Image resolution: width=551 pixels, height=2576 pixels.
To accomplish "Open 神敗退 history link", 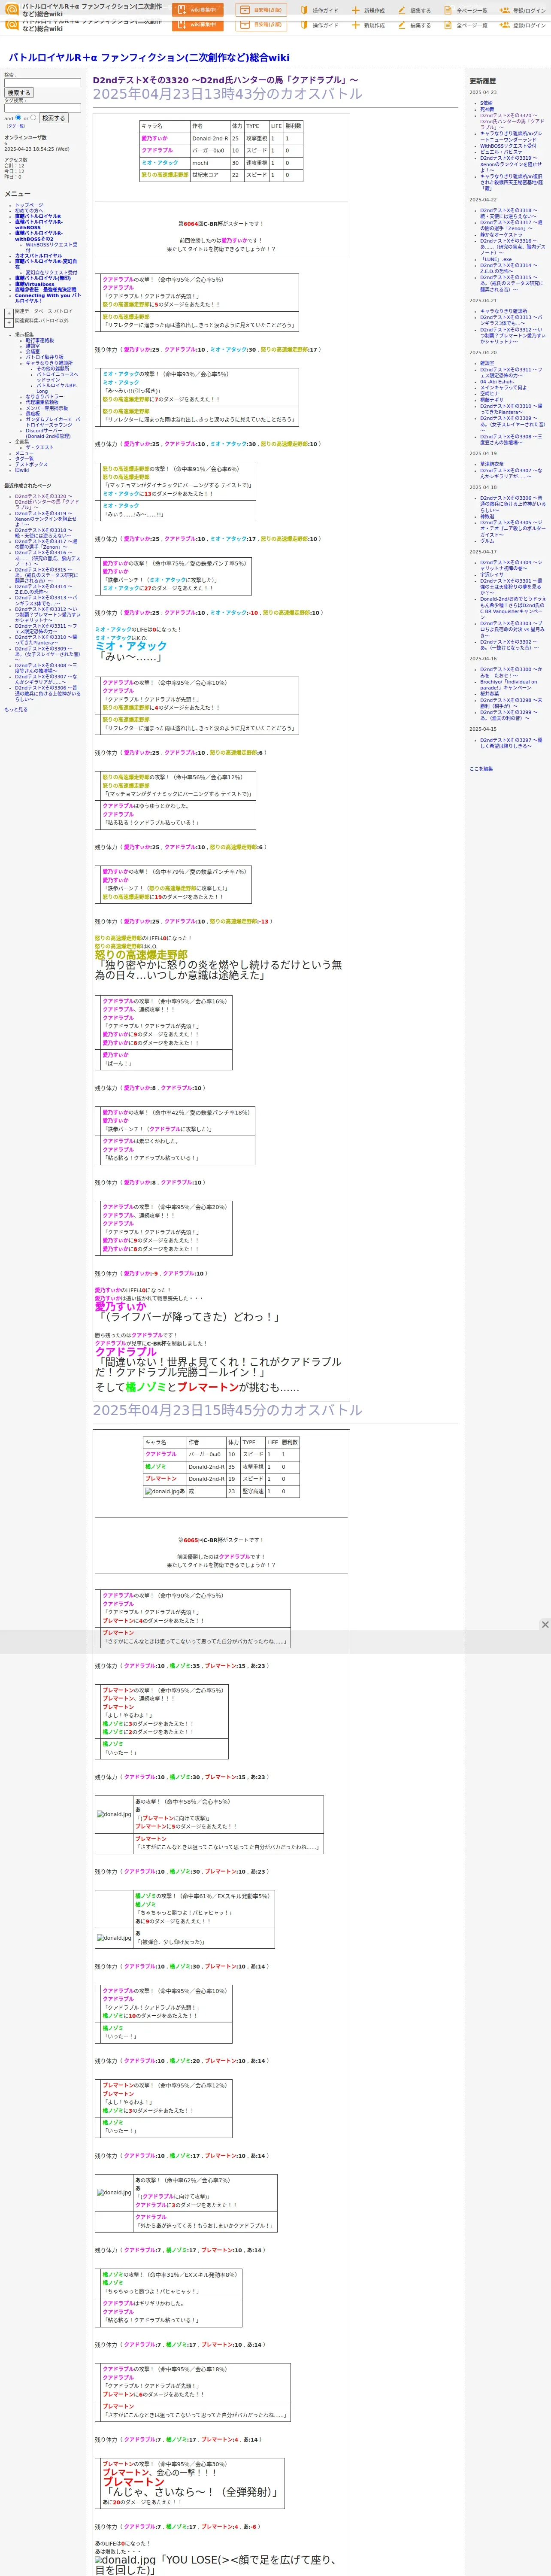I will 487,516.
